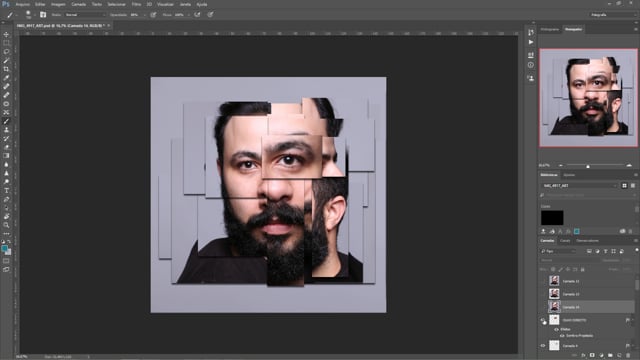The image size is (640, 360).
Task: Select the Lasso tool
Action: [x=6, y=52]
